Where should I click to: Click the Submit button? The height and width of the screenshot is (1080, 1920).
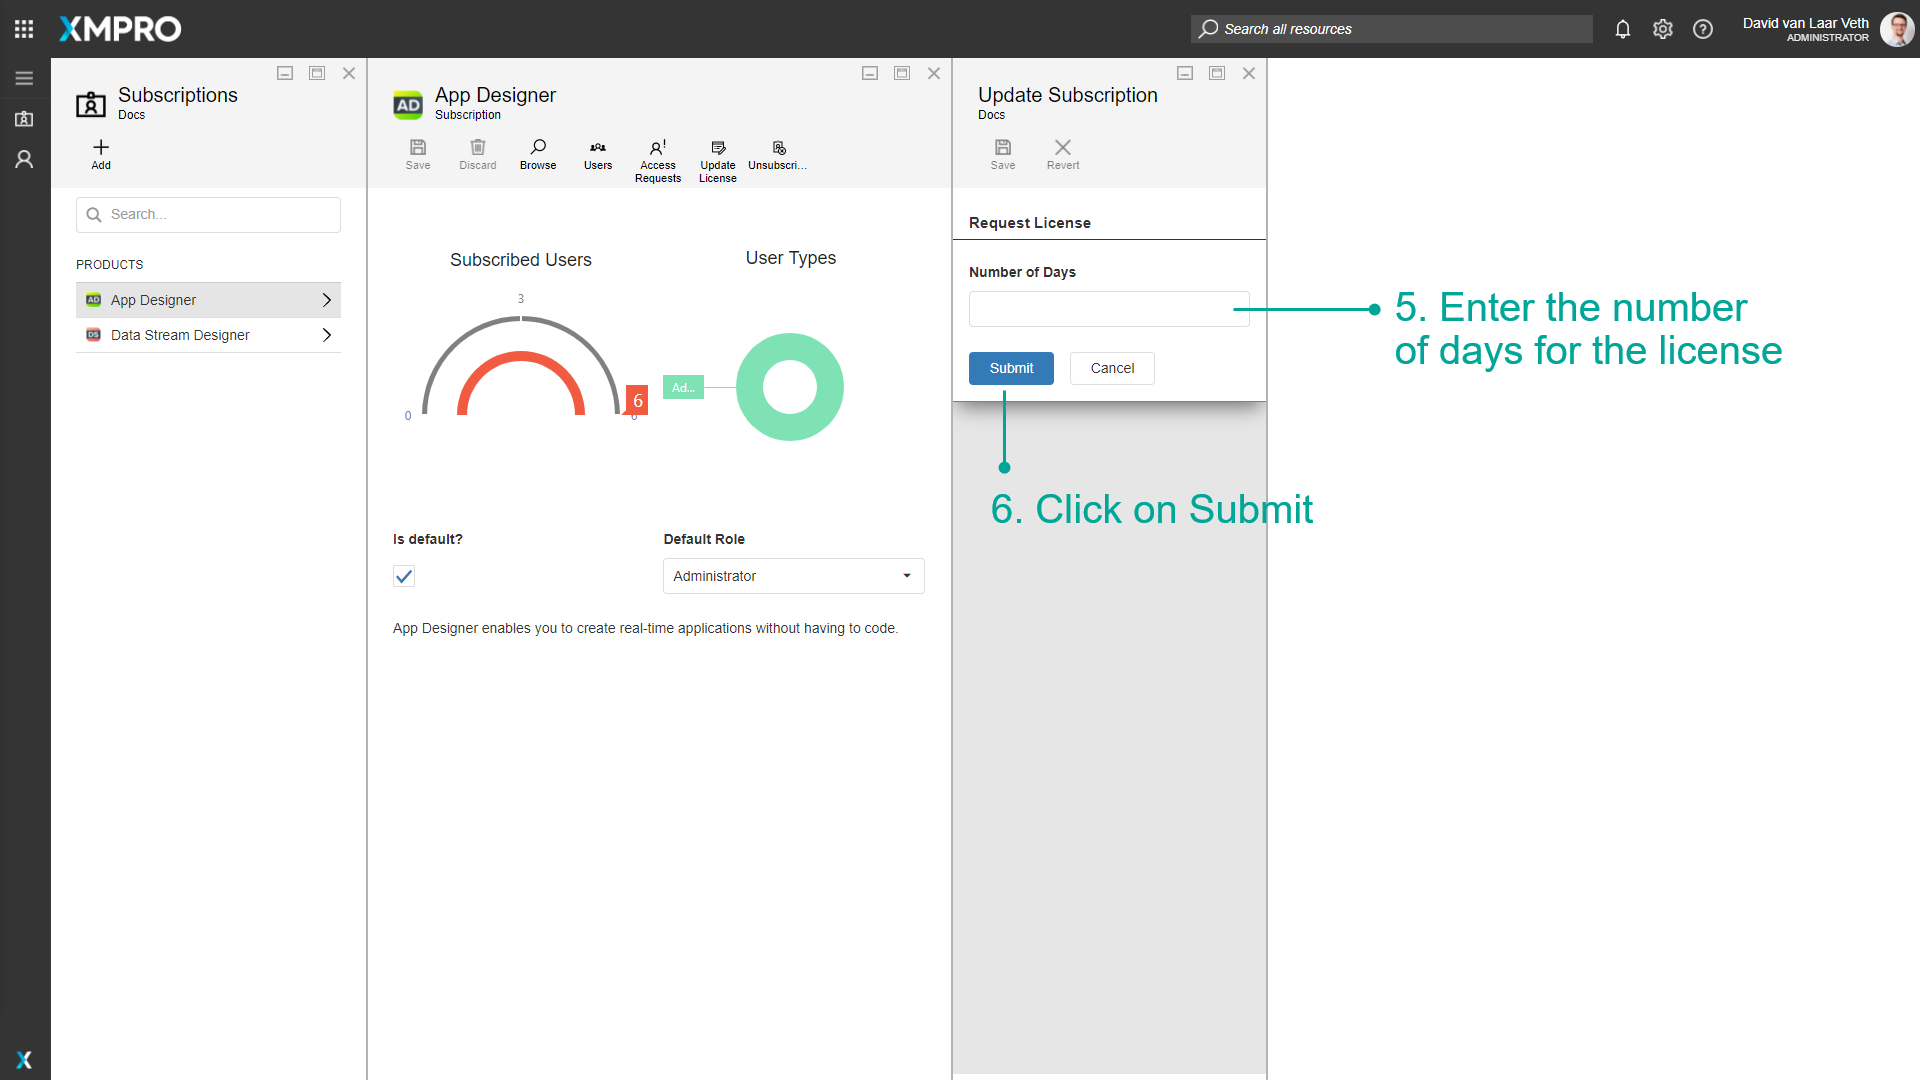click(1011, 368)
